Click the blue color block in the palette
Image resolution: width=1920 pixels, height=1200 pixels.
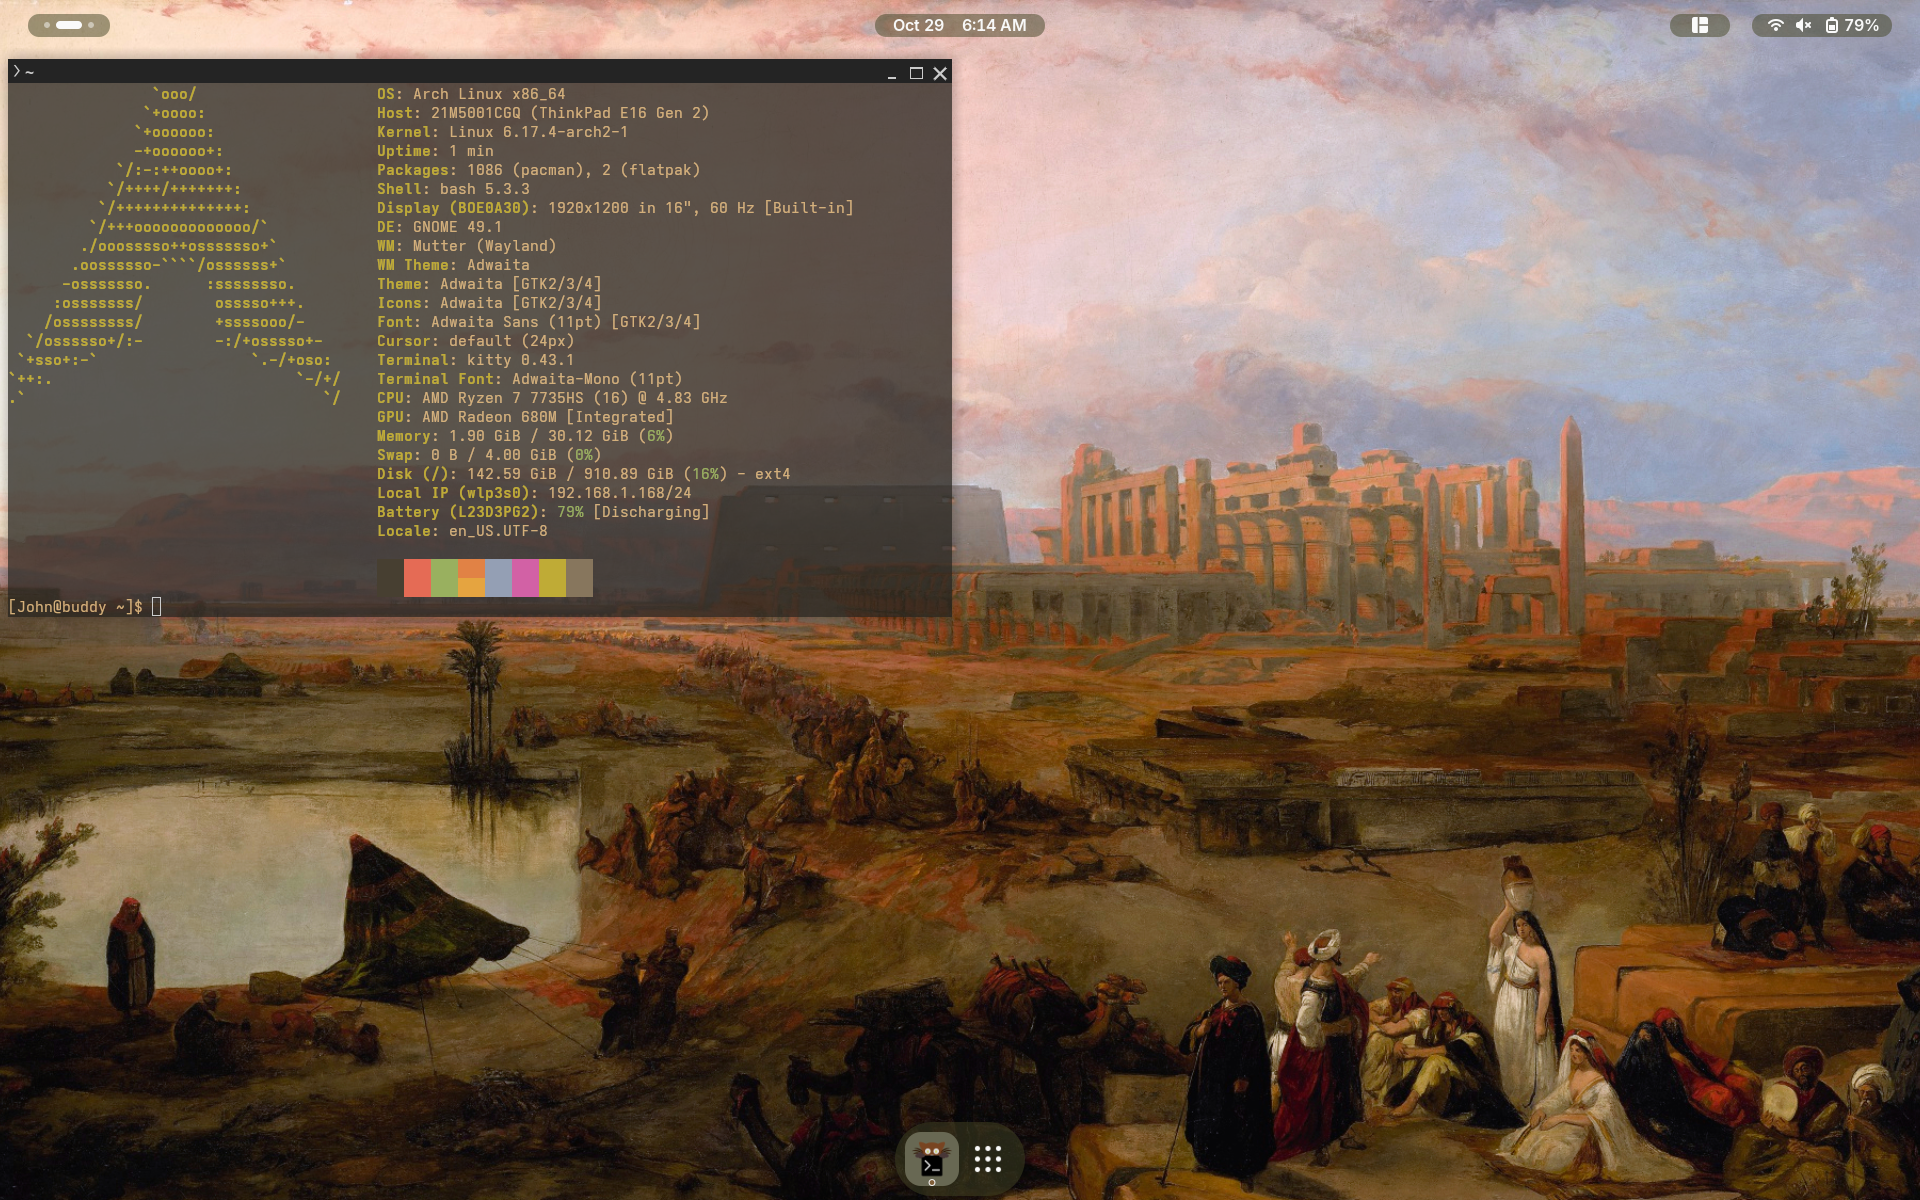pos(498,578)
